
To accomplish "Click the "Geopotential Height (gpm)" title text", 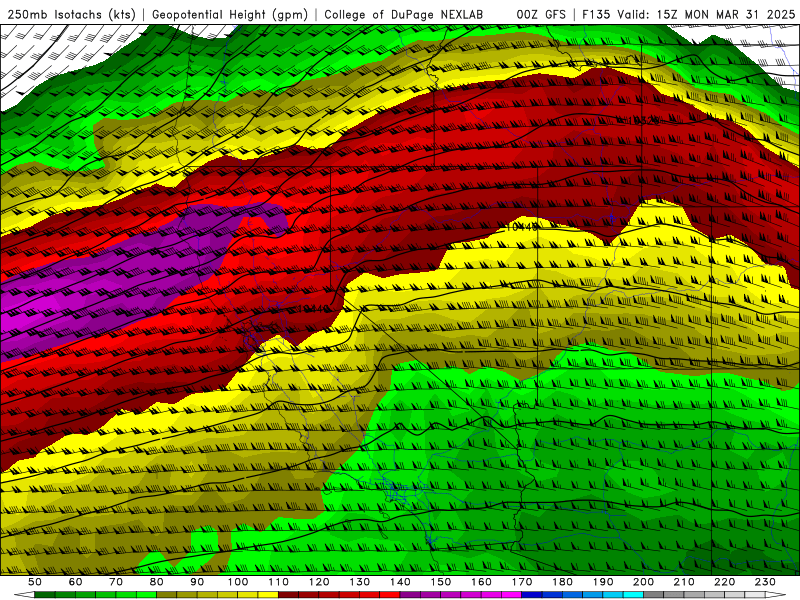I will (x=230, y=14).
